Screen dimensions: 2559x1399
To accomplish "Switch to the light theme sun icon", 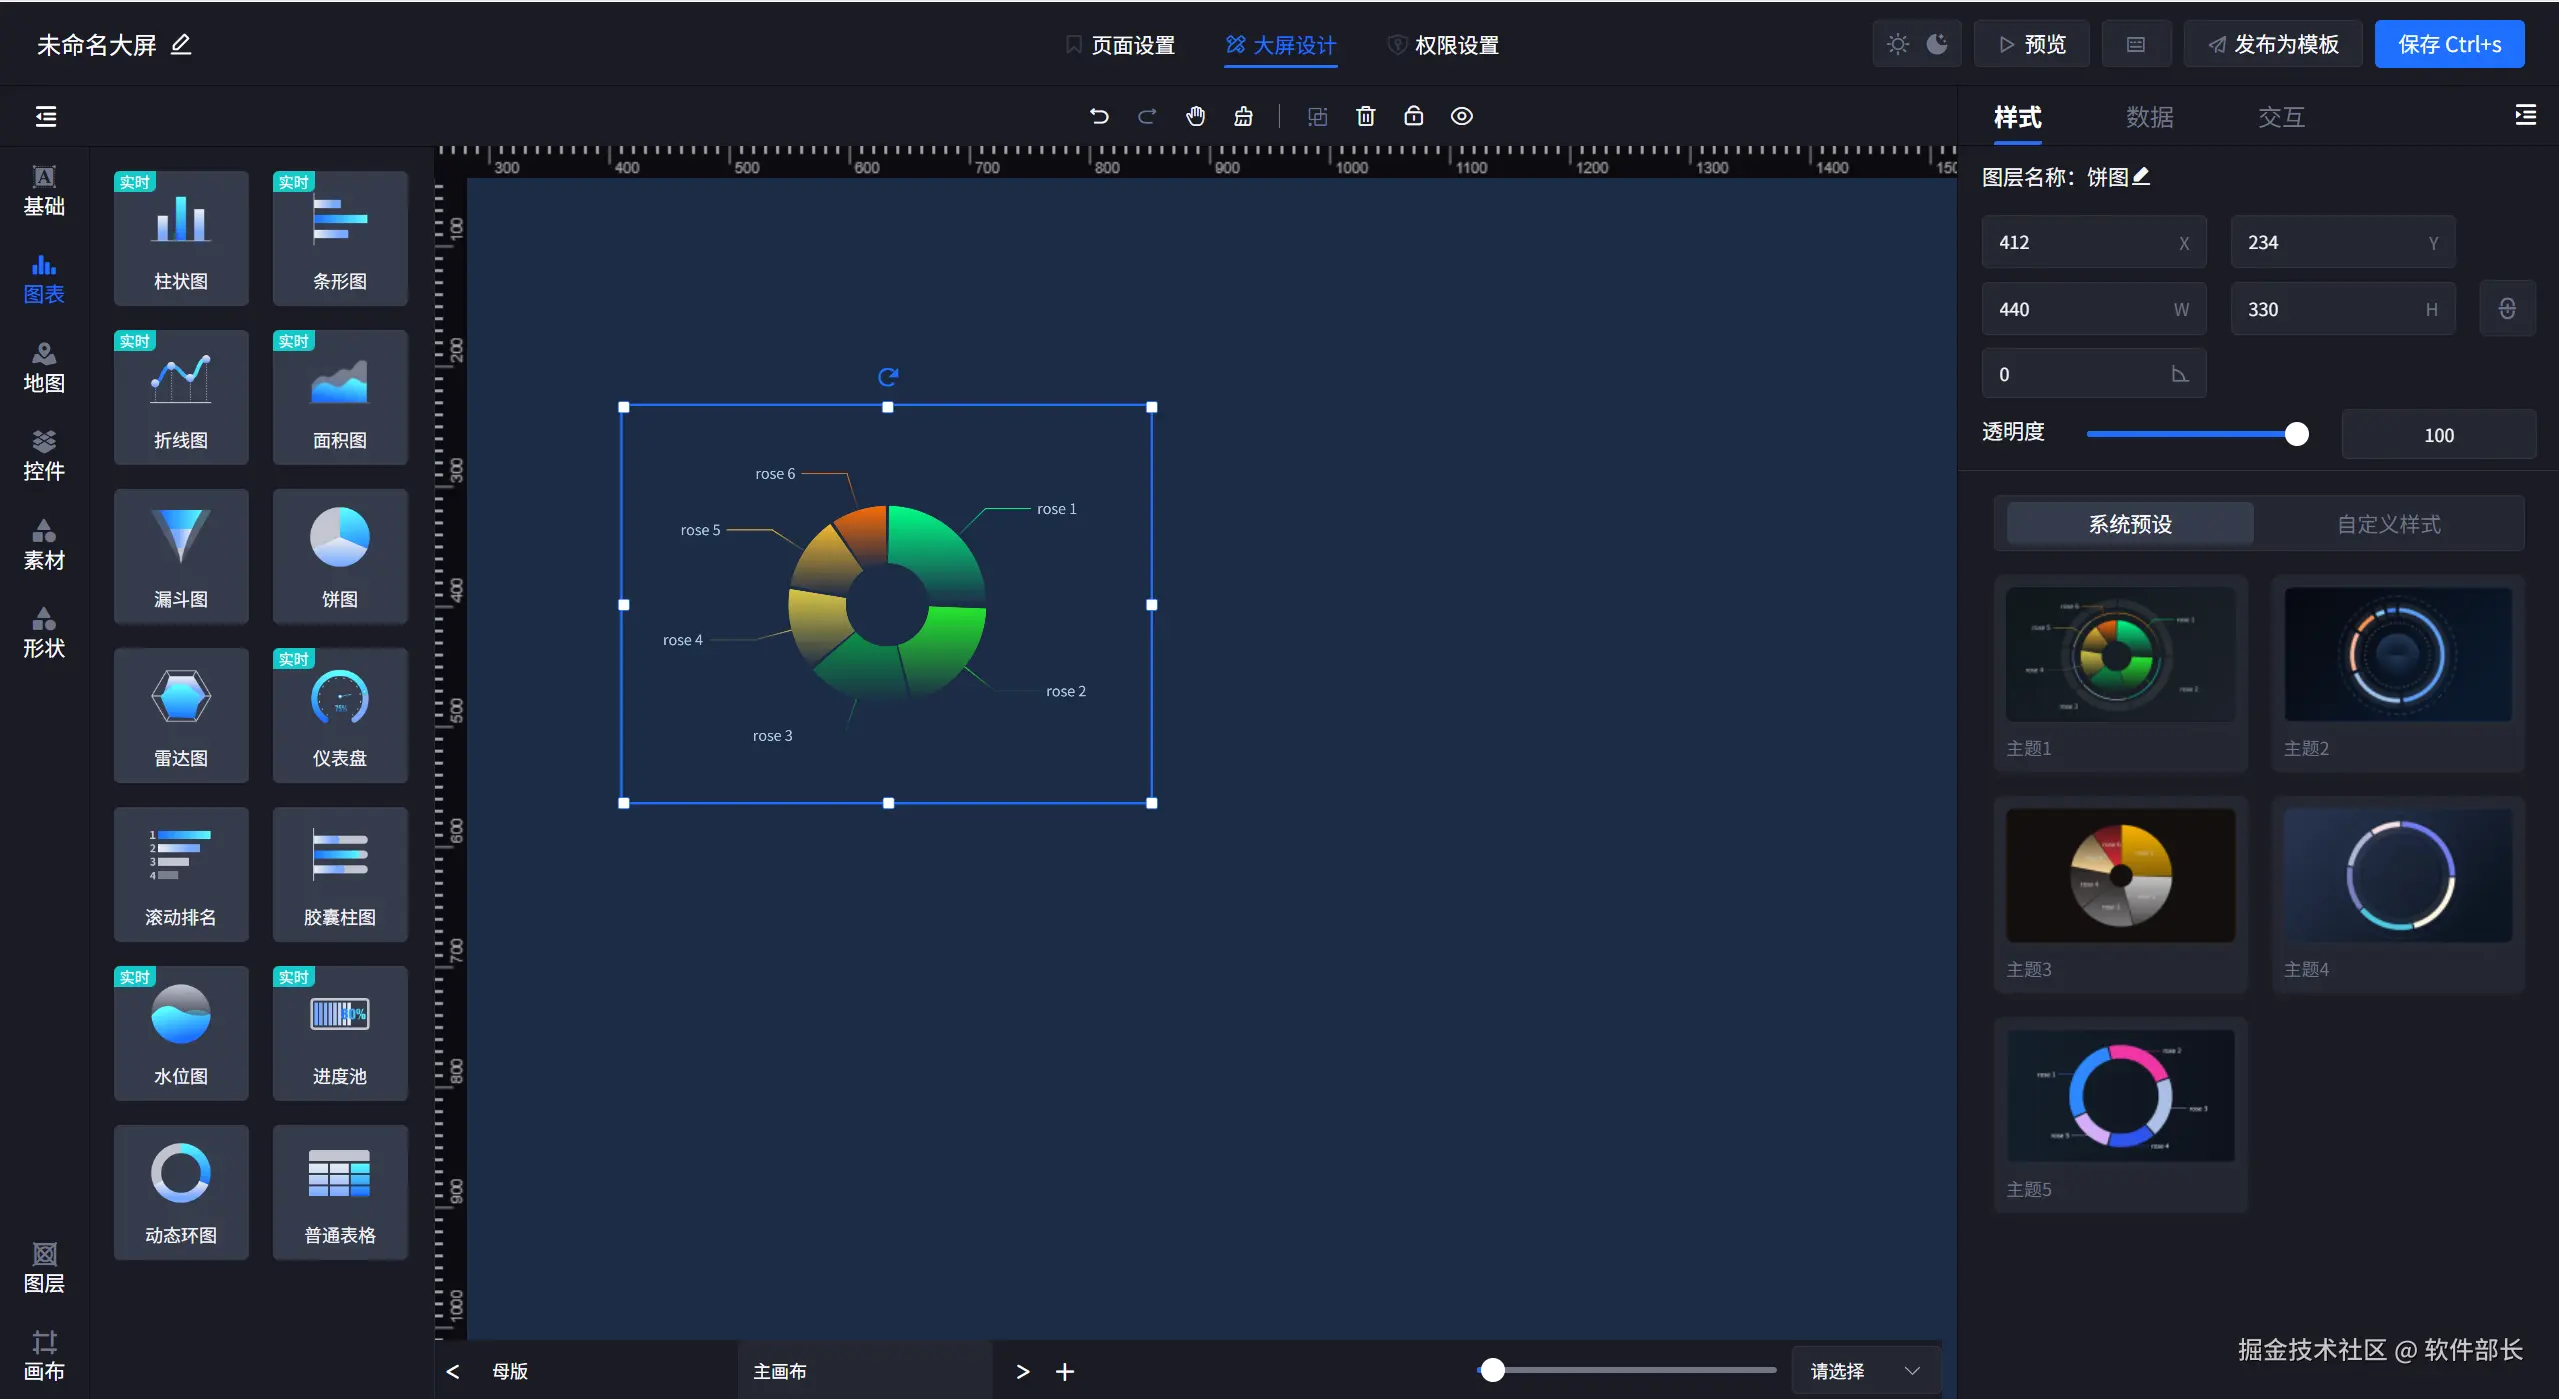I will coord(1897,44).
